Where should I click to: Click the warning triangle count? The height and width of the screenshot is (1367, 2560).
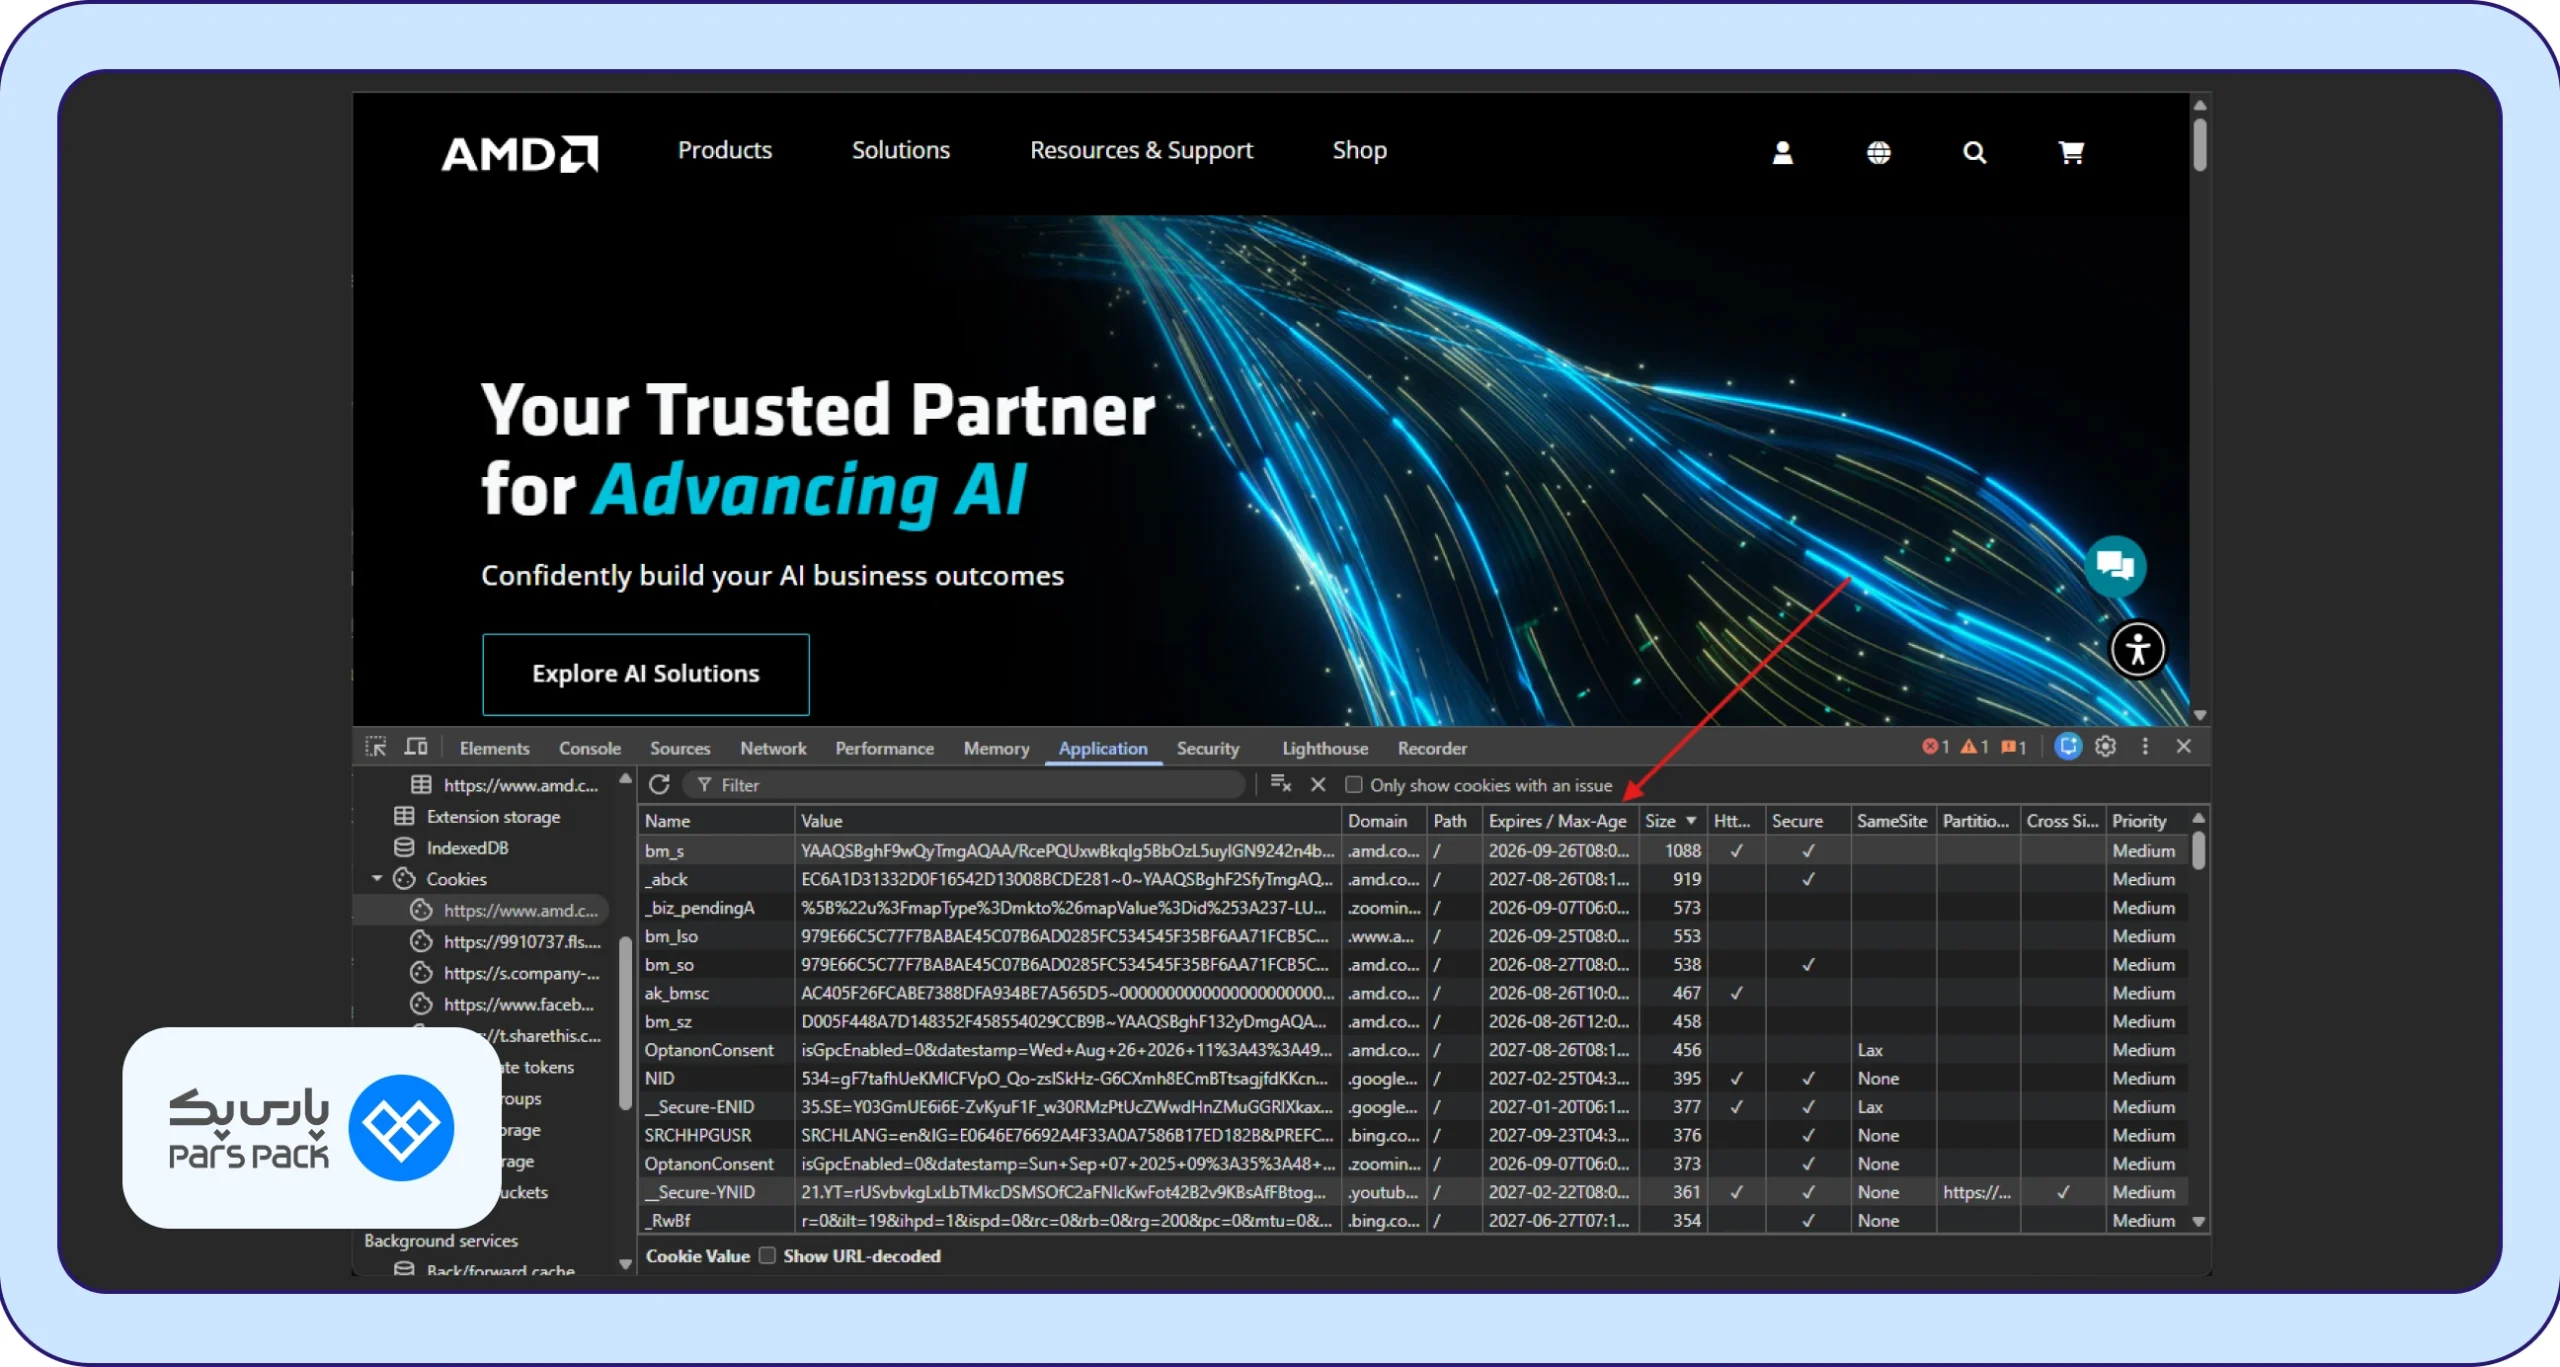(1974, 747)
